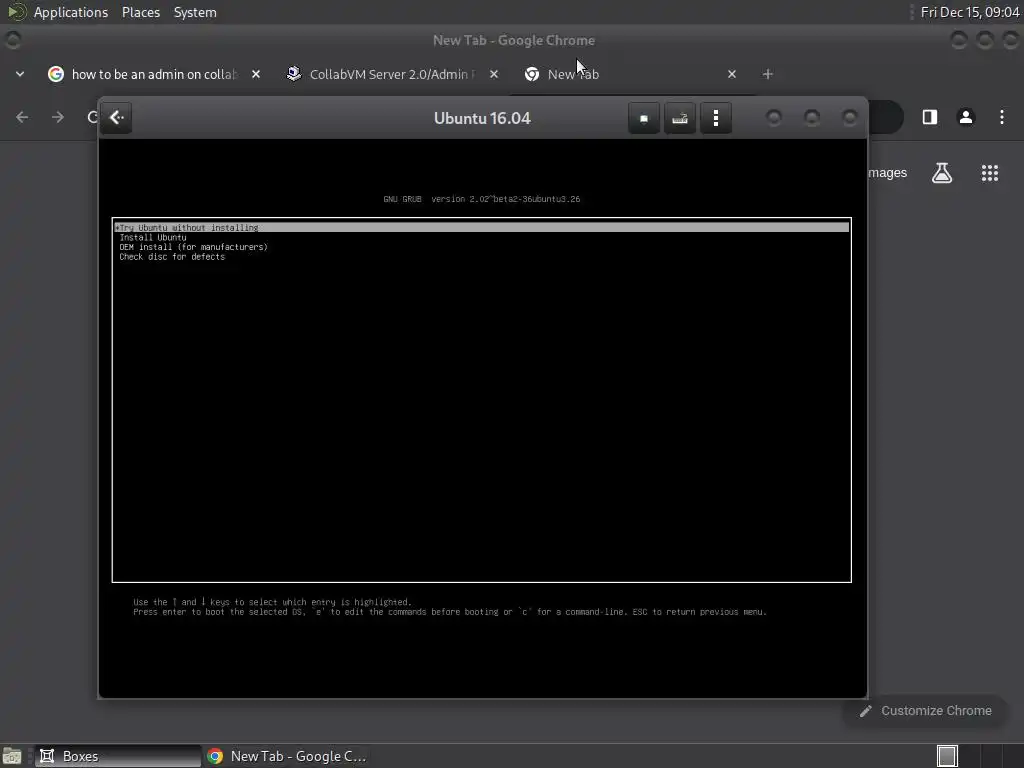The image size is (1024, 768).
Task: Click Chrome's back navigation arrow
Action: coord(22,117)
